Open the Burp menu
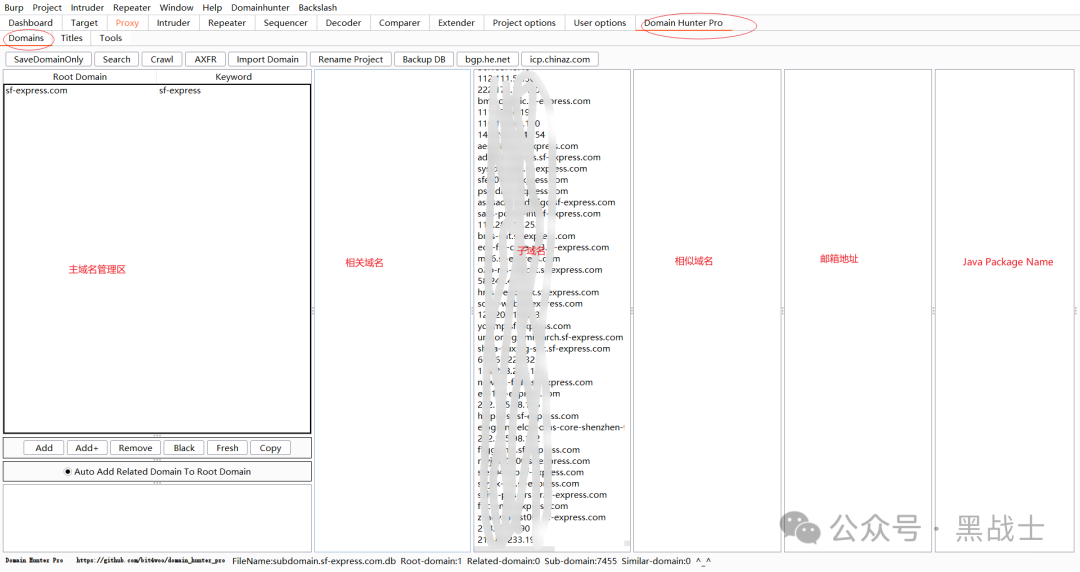This screenshot has width=1080, height=572. pyautogui.click(x=14, y=8)
